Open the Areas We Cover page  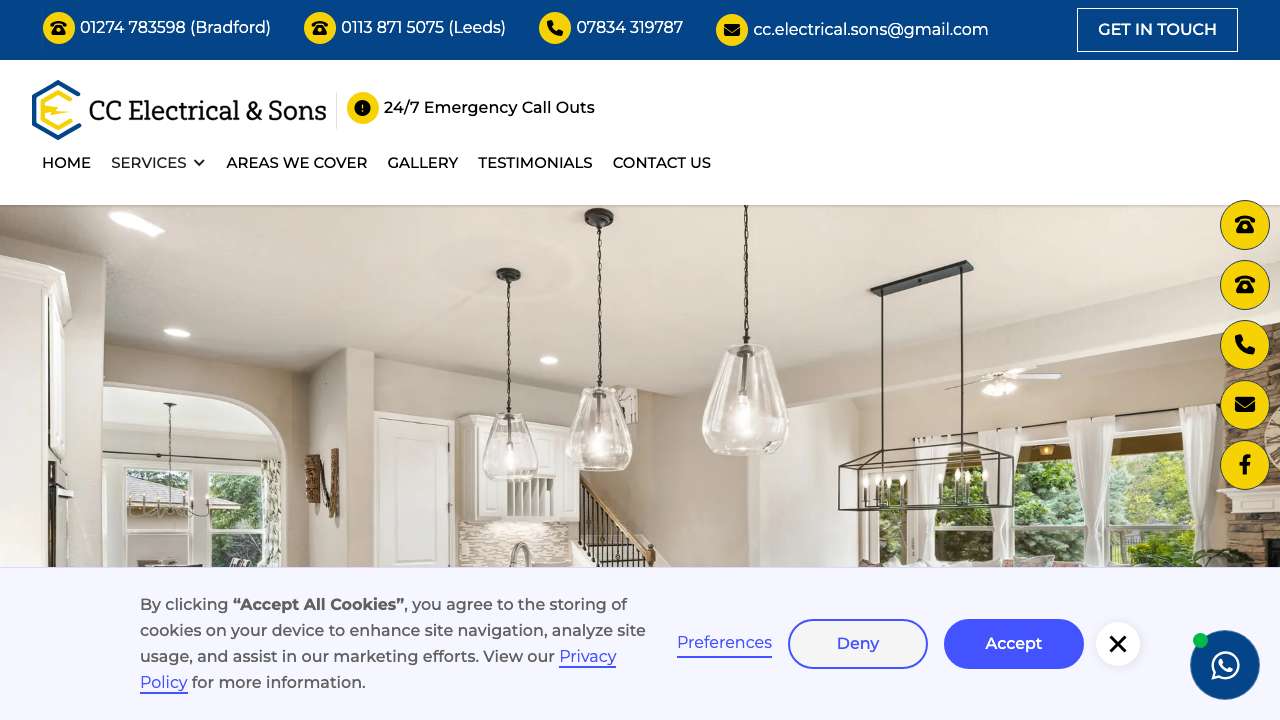coord(297,163)
